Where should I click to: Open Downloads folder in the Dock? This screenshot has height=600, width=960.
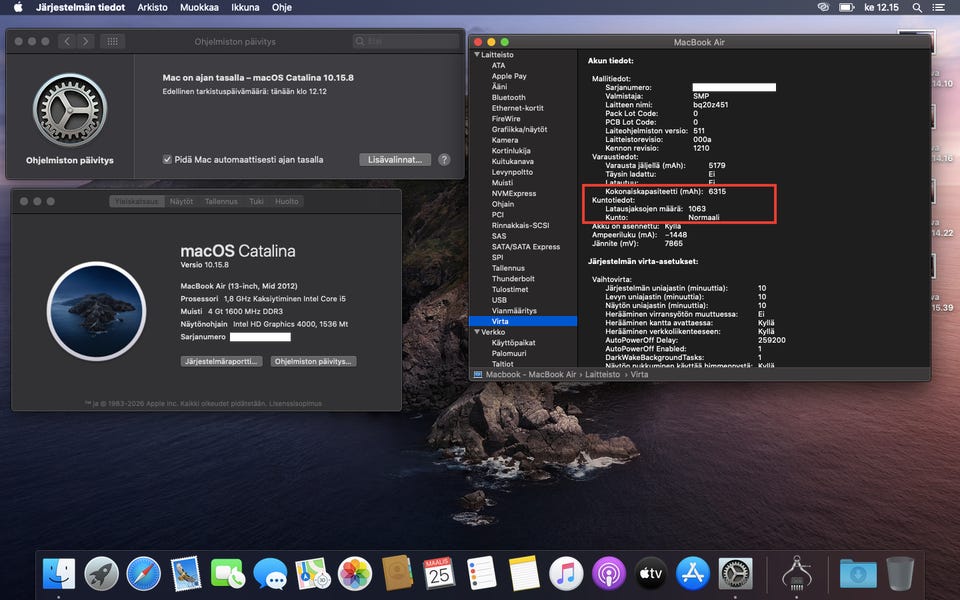[858, 574]
